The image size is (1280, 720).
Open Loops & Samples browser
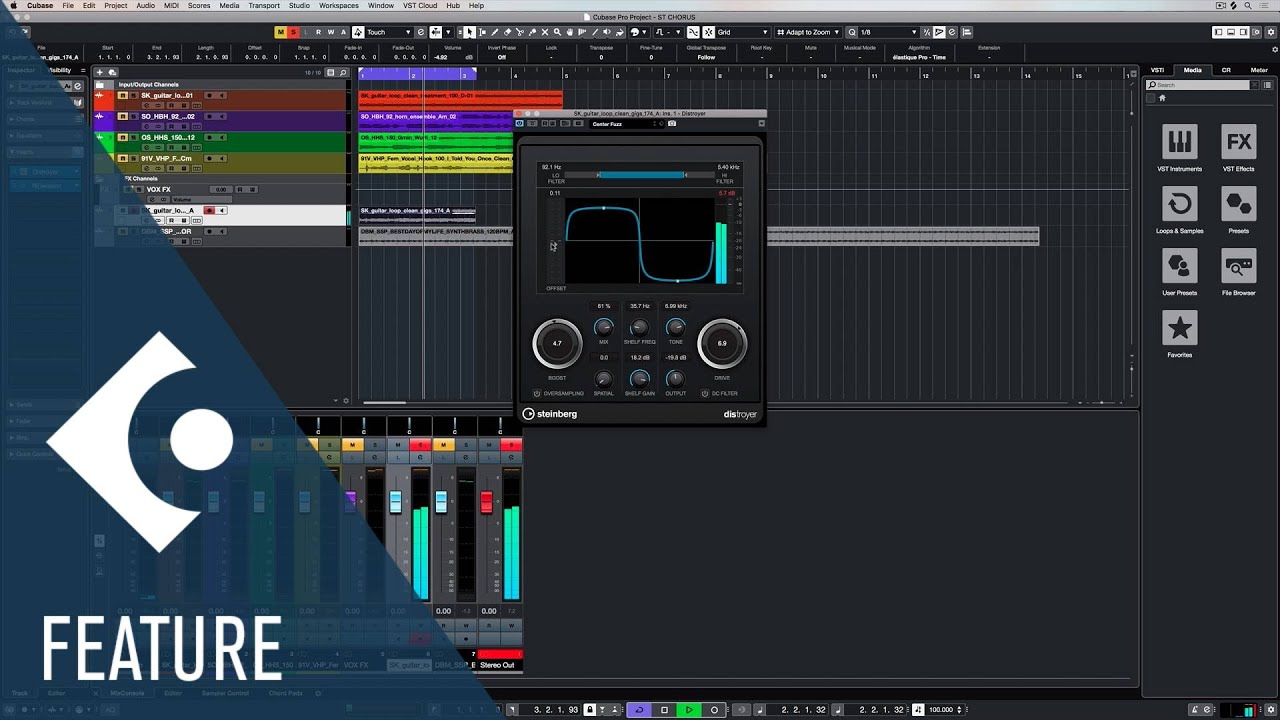coord(1180,211)
